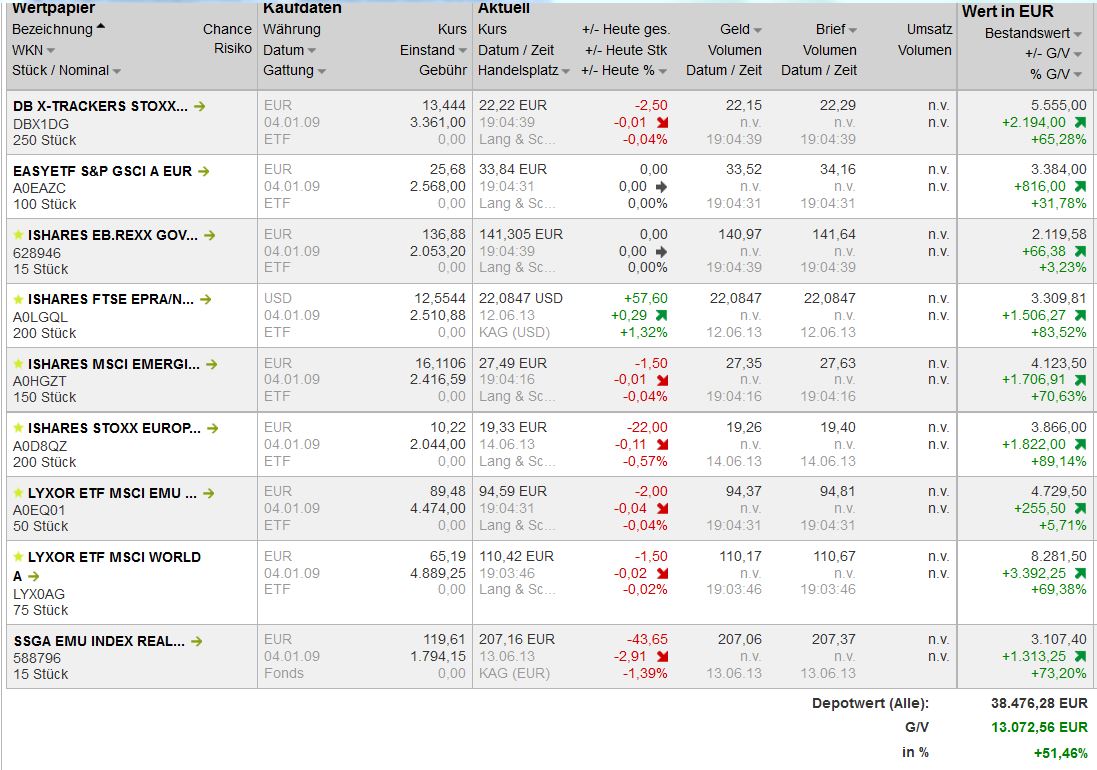Viewport: 1097px width, 770px height.
Task: Click green arrow beside ISHARES STOXX EUROP
Action: (211, 428)
